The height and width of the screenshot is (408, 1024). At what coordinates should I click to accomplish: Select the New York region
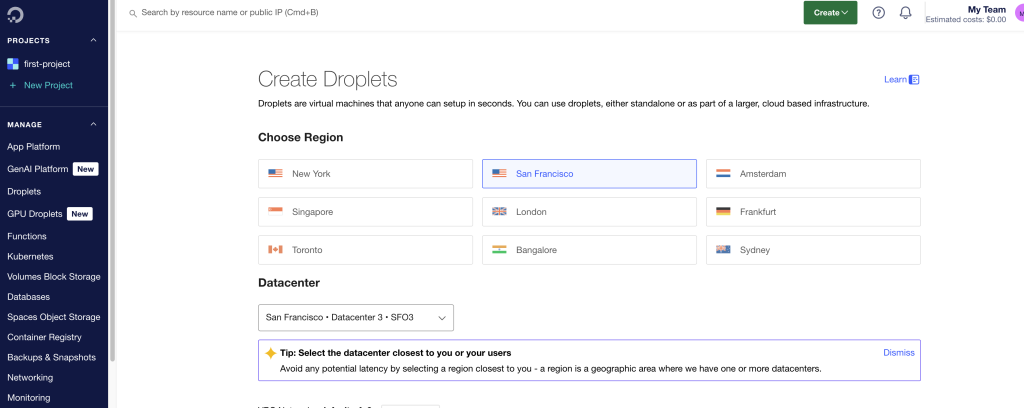pyautogui.click(x=365, y=174)
